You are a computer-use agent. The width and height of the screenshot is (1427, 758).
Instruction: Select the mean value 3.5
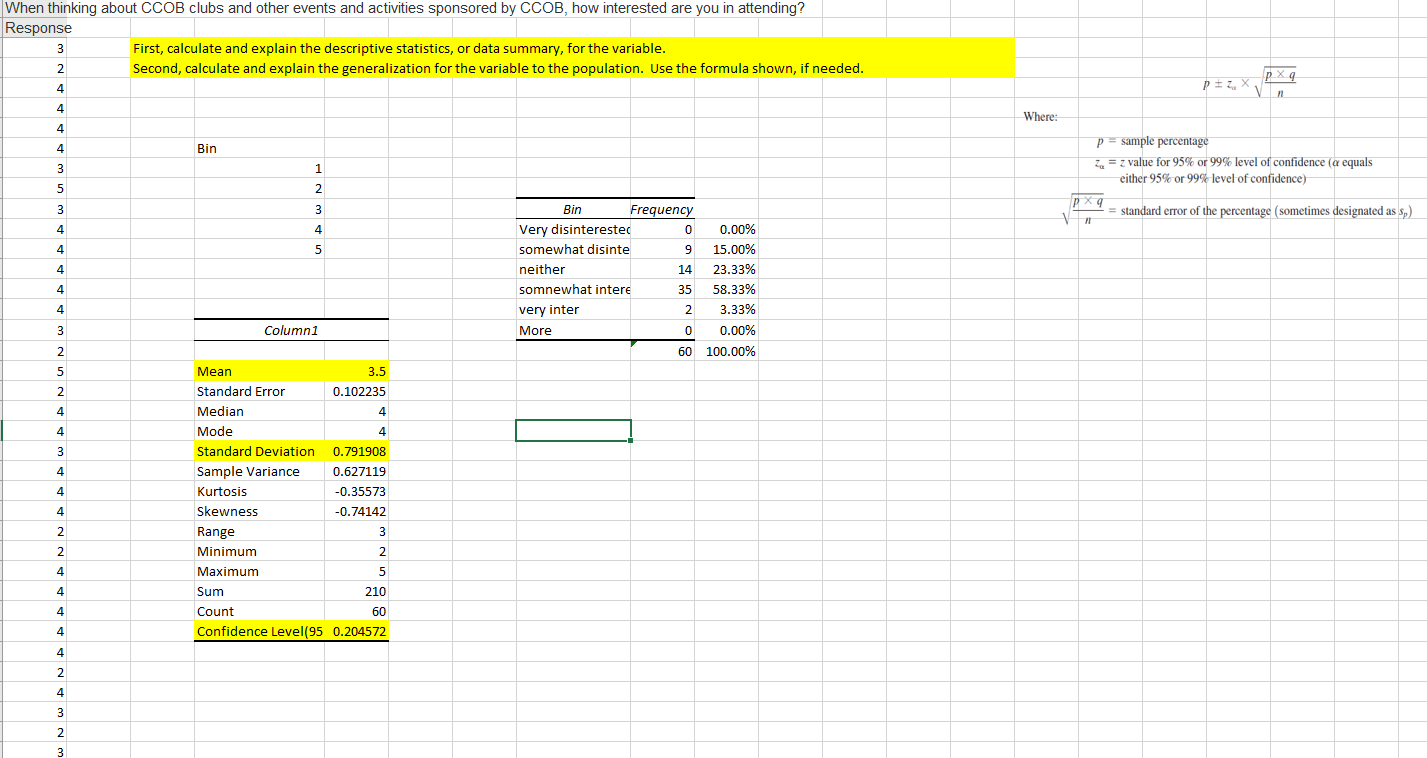click(x=356, y=371)
